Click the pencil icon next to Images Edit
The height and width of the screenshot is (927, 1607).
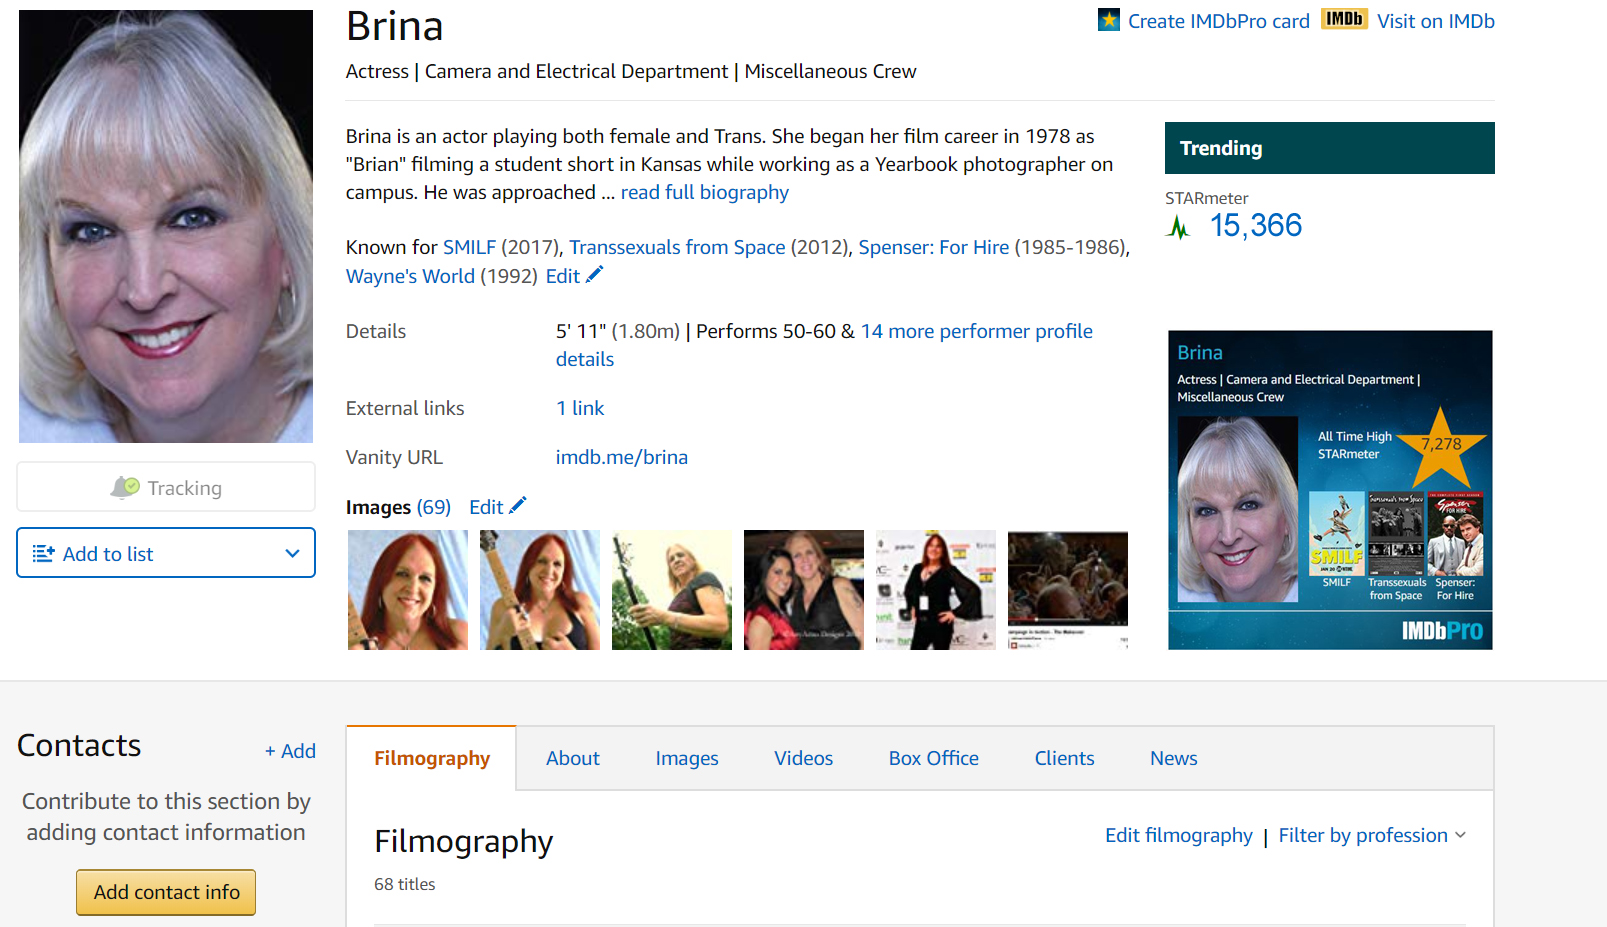(x=518, y=506)
